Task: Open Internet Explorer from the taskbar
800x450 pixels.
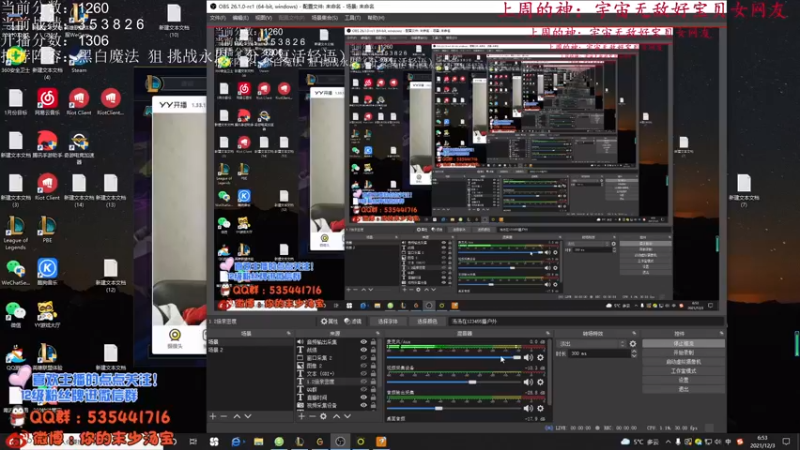Action: pyautogui.click(x=236, y=441)
